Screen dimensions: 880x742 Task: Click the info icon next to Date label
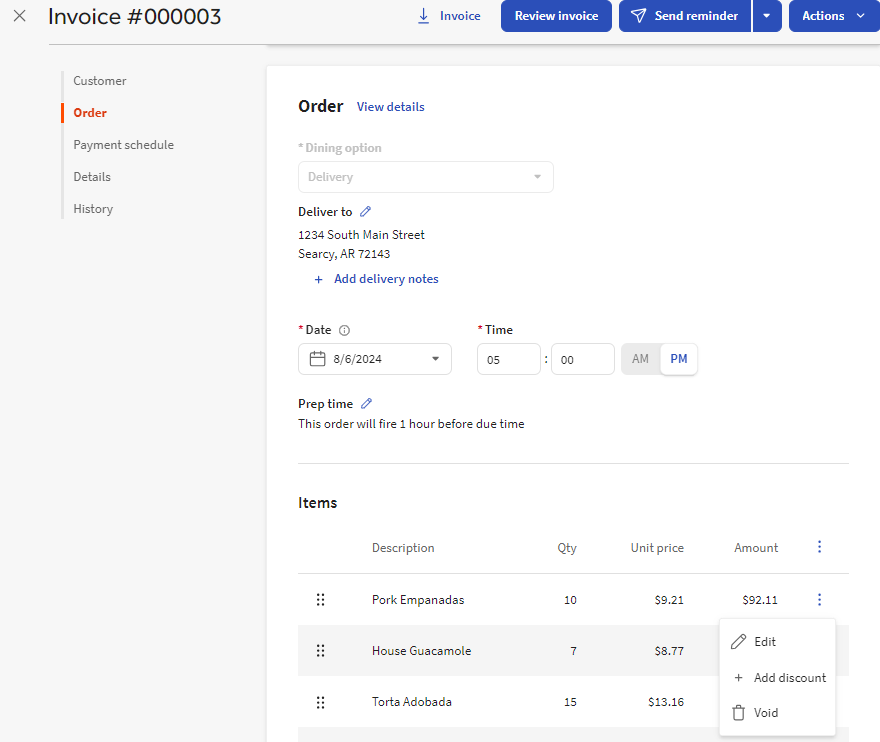(344, 330)
